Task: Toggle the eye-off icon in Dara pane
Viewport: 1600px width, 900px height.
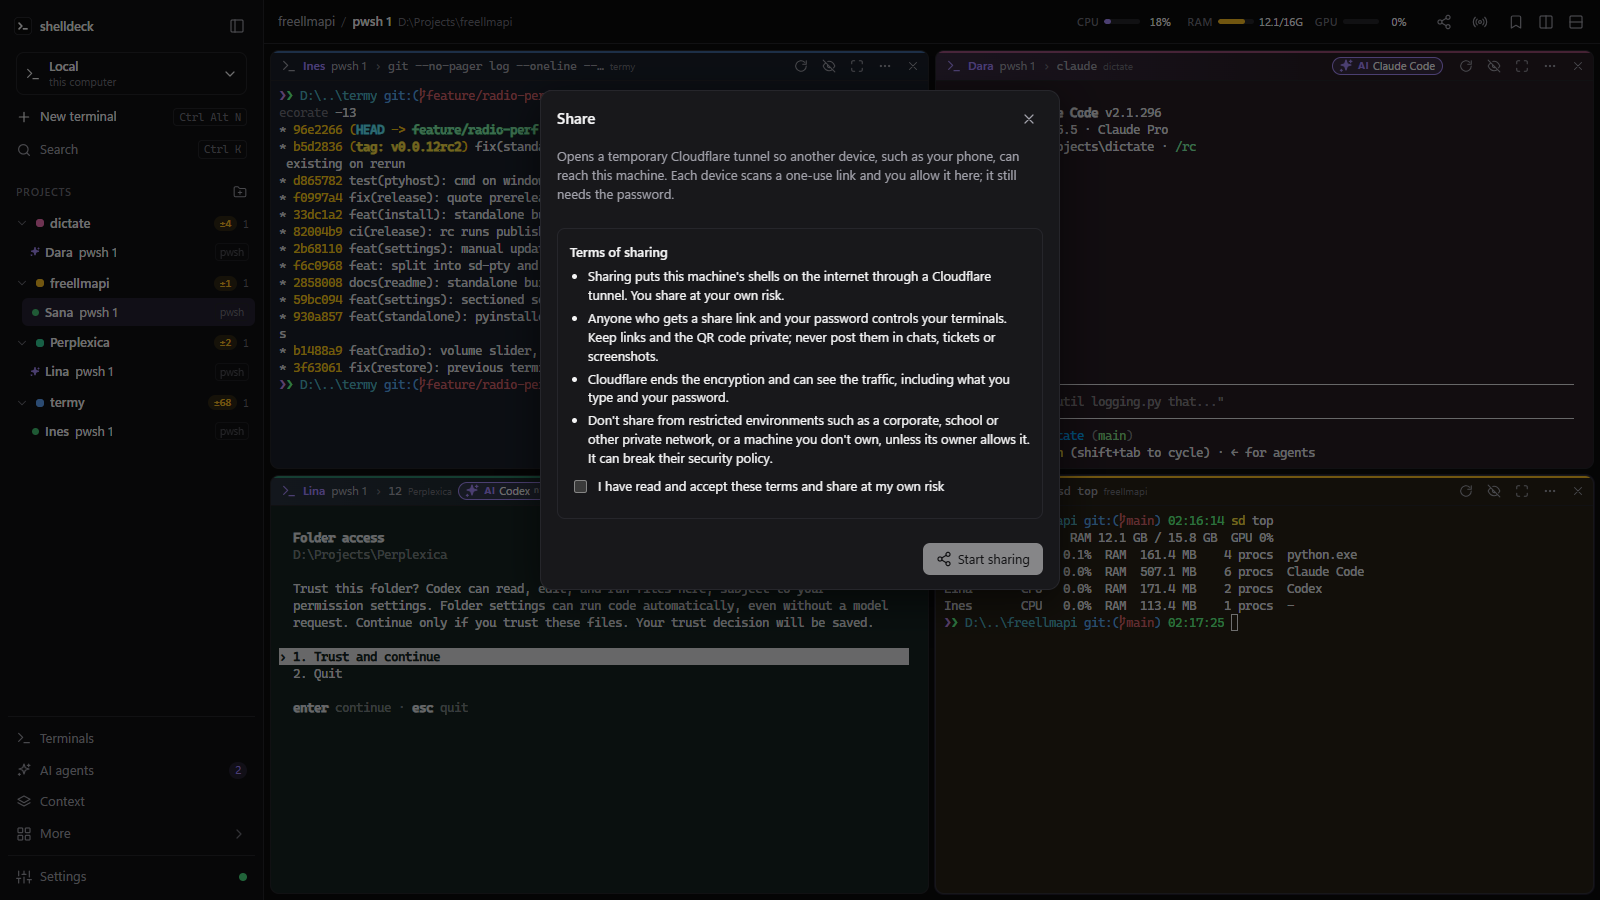Action: [x=1494, y=66]
